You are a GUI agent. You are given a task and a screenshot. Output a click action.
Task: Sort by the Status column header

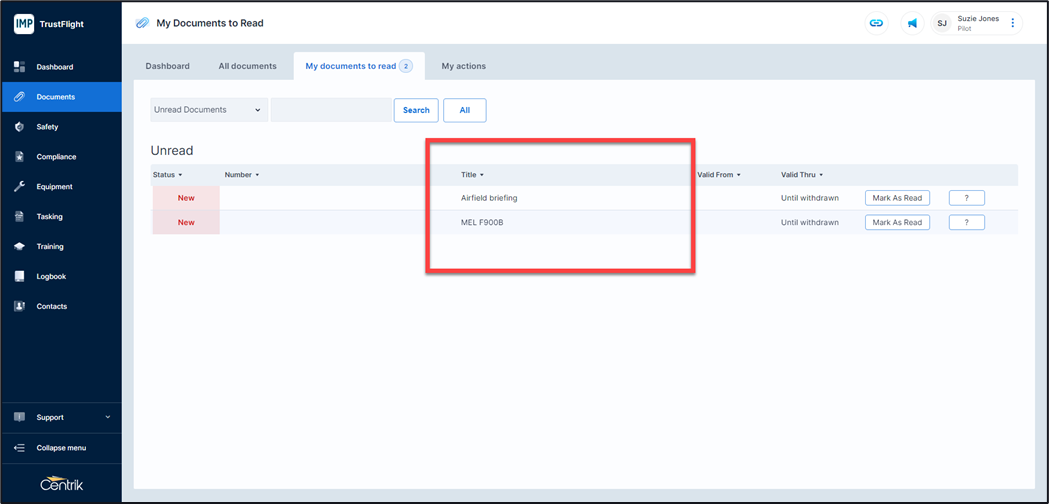click(x=167, y=175)
